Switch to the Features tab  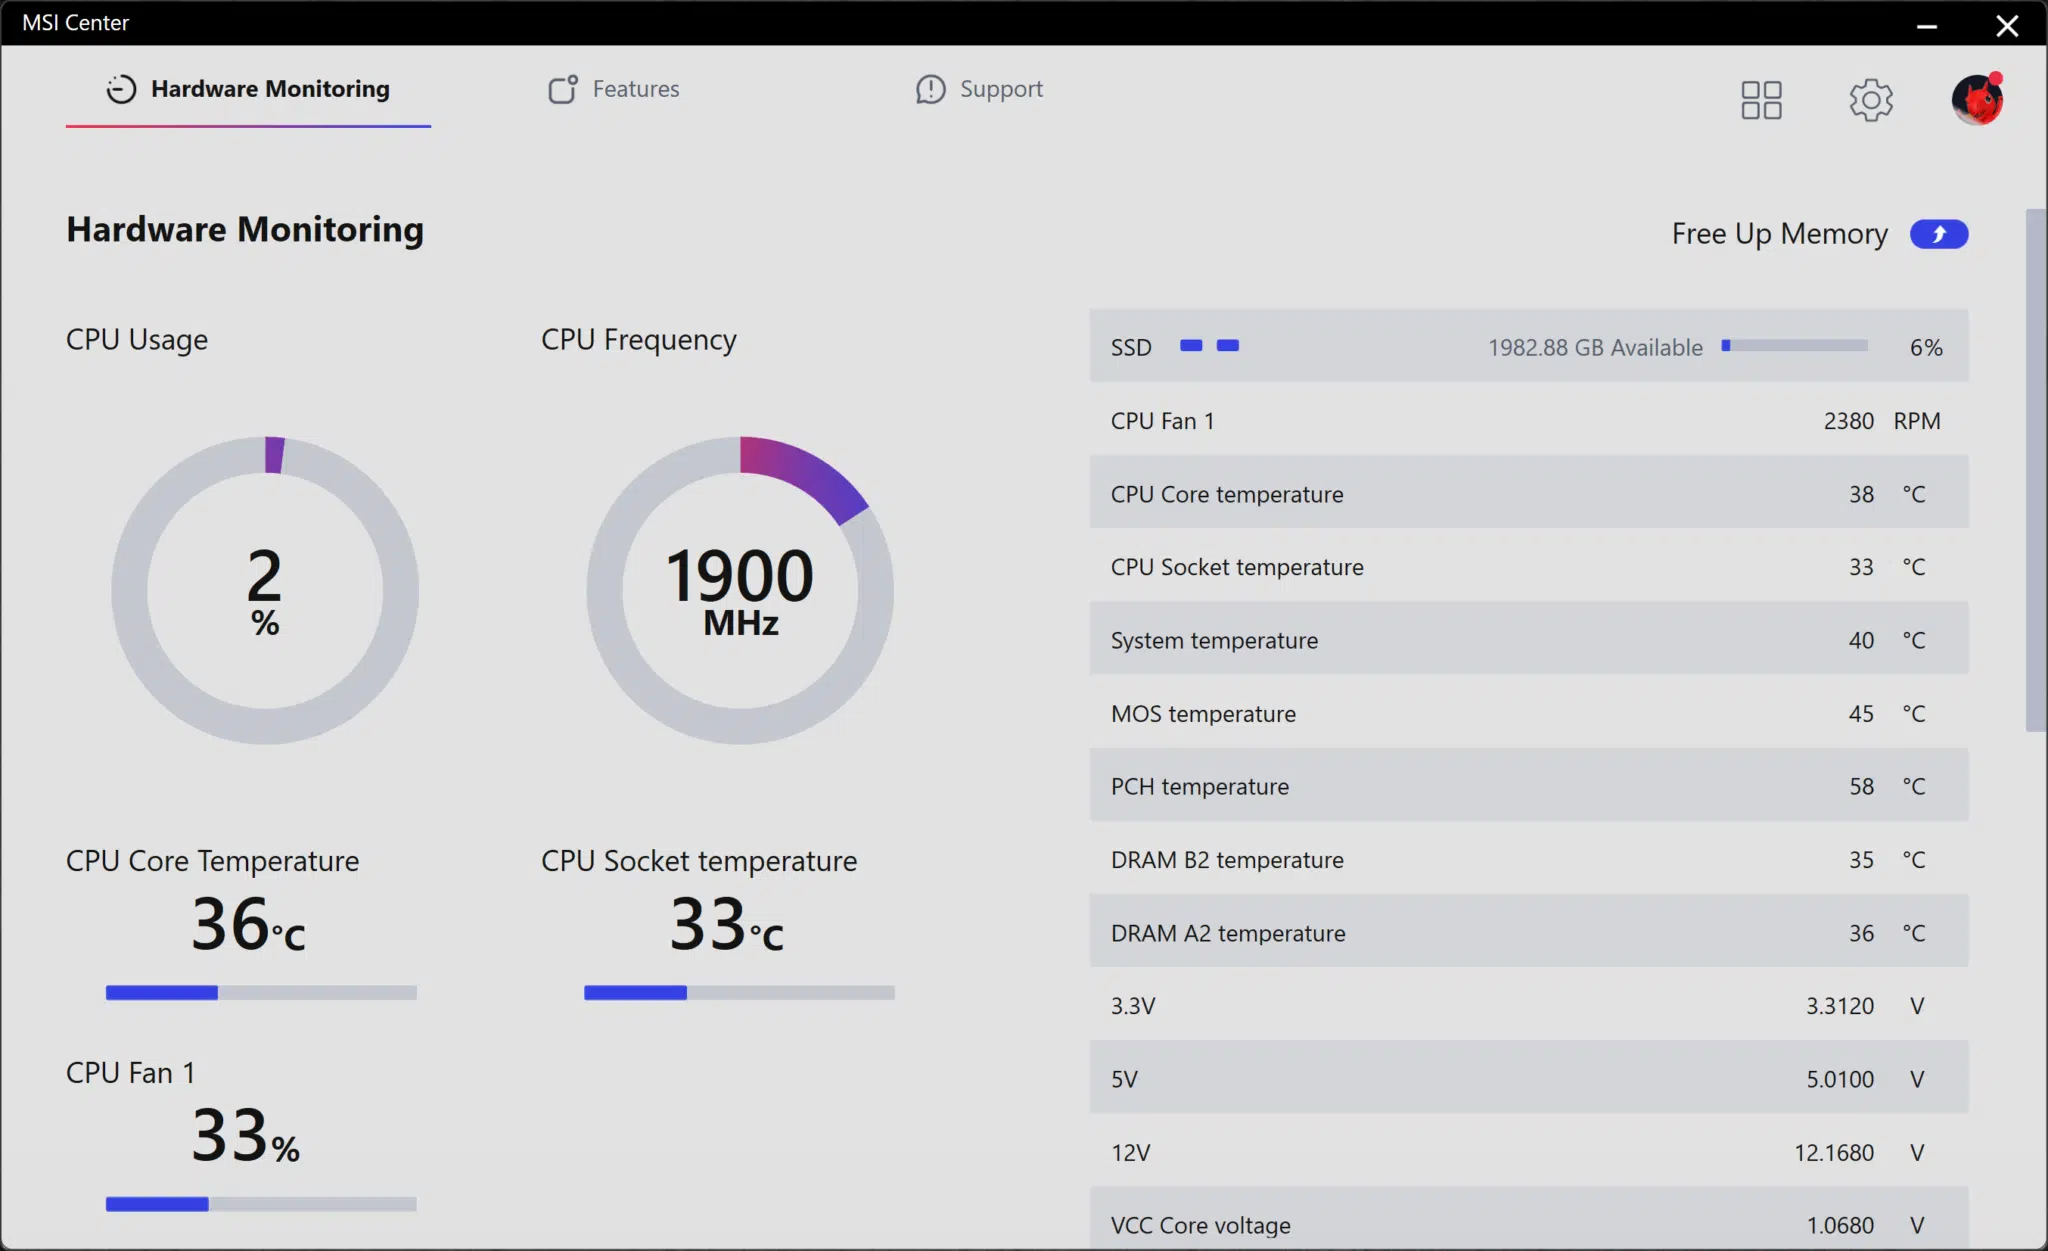[613, 89]
